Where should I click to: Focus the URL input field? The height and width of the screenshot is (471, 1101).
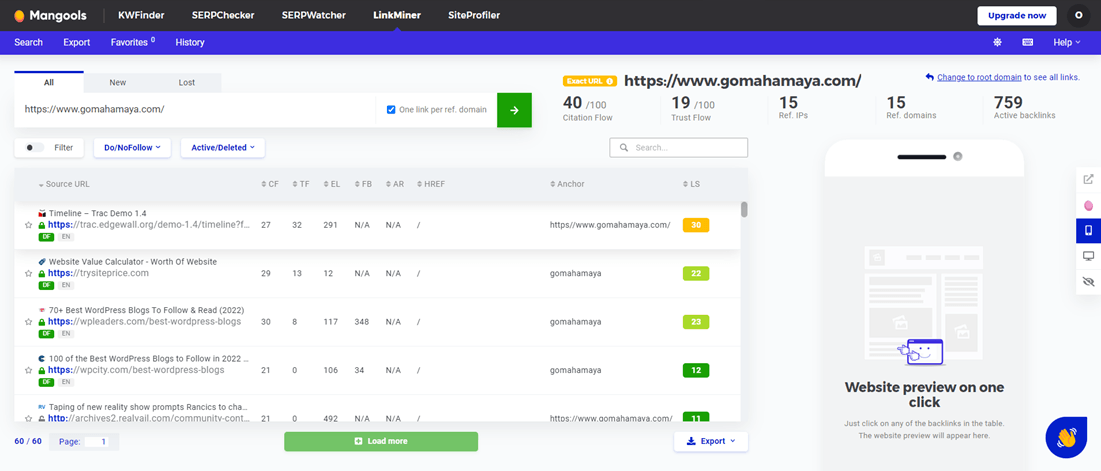coord(195,110)
